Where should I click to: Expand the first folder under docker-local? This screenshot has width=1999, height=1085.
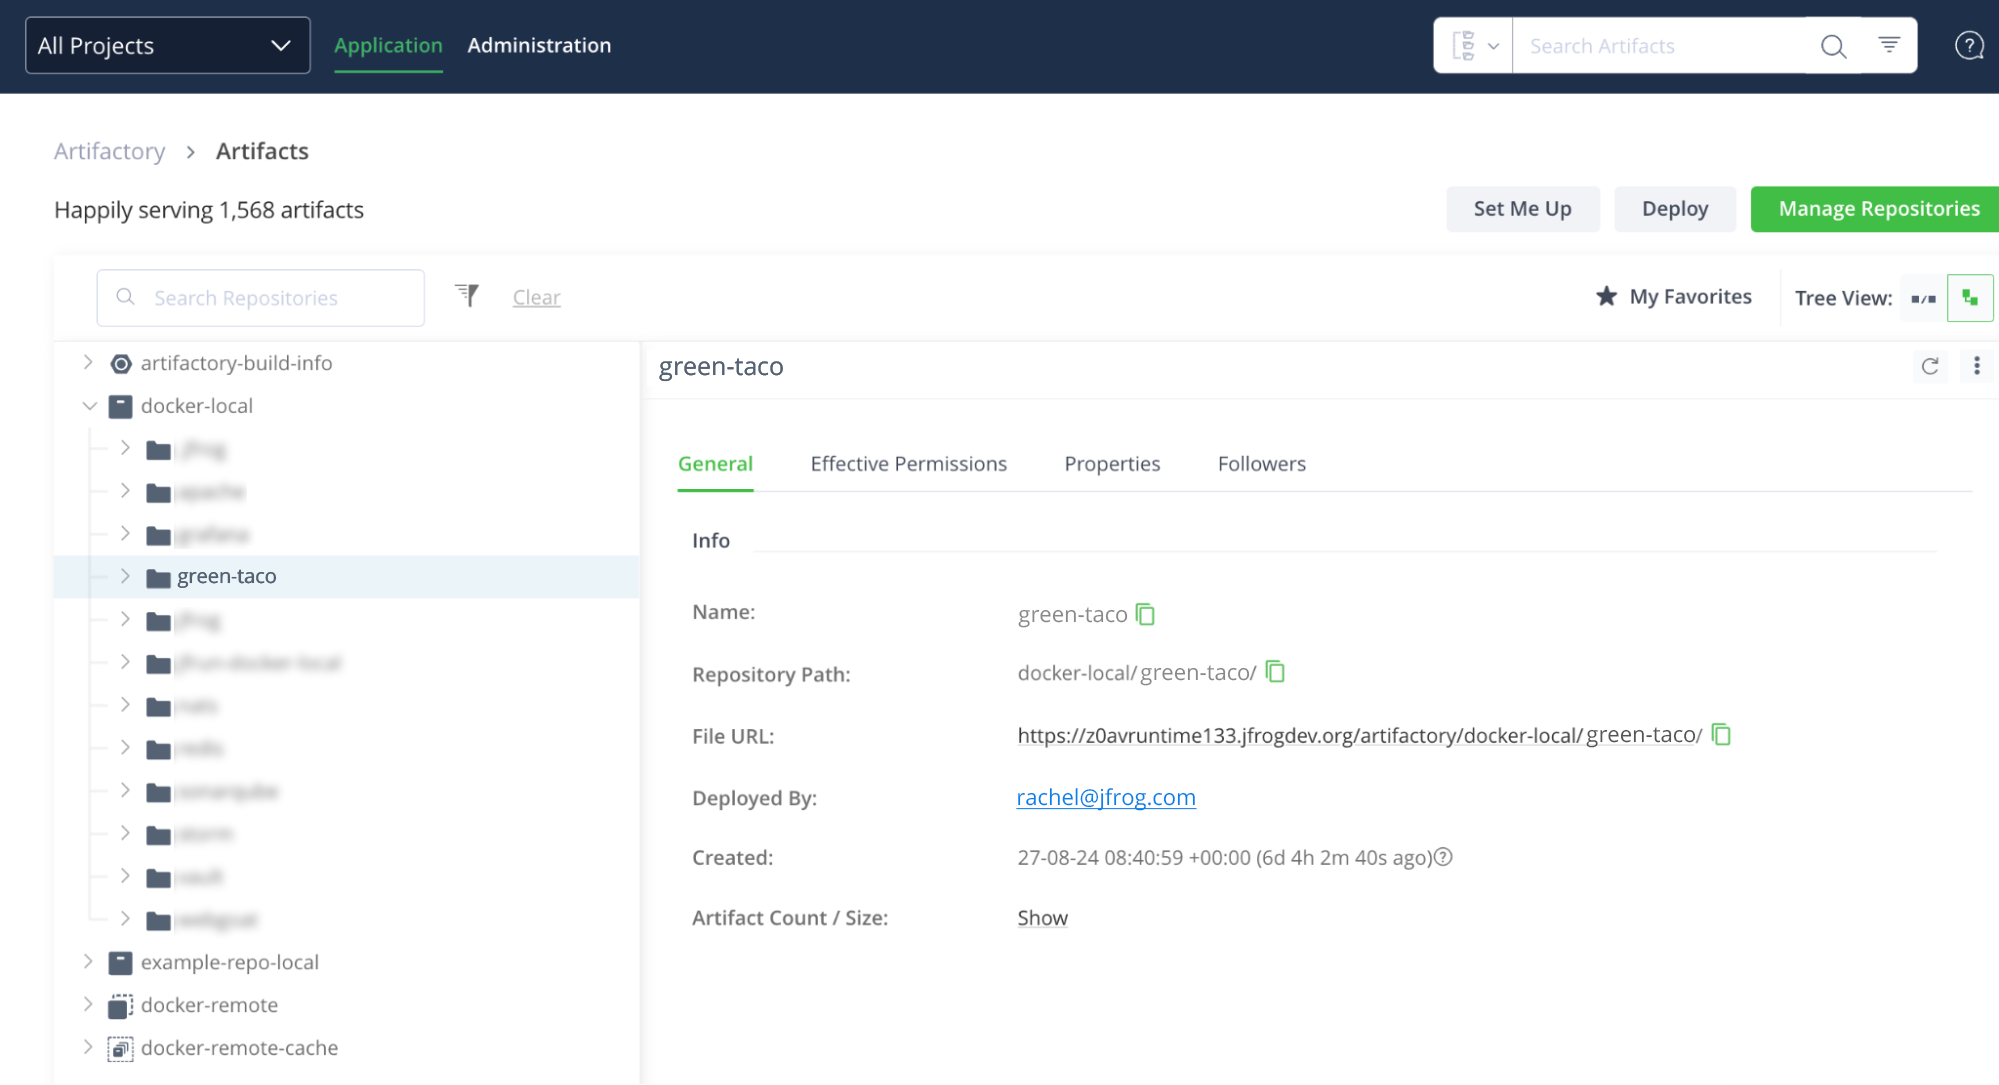click(x=125, y=448)
